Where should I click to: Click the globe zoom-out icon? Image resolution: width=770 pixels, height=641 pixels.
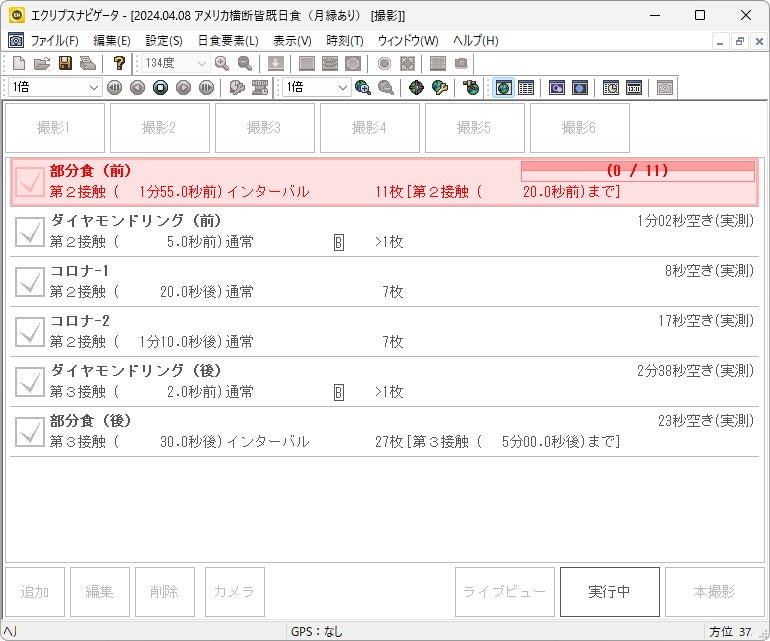(386, 88)
